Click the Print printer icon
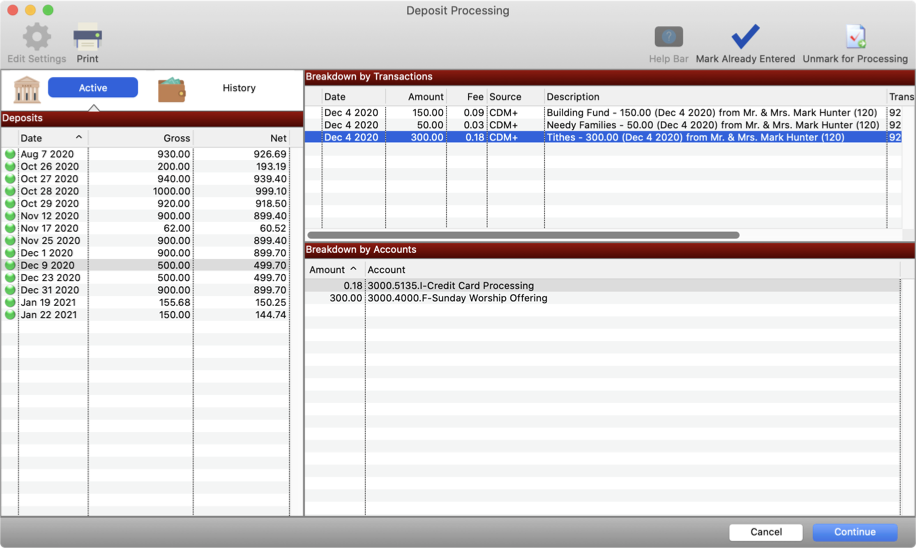The width and height of the screenshot is (916, 548). (x=87, y=38)
